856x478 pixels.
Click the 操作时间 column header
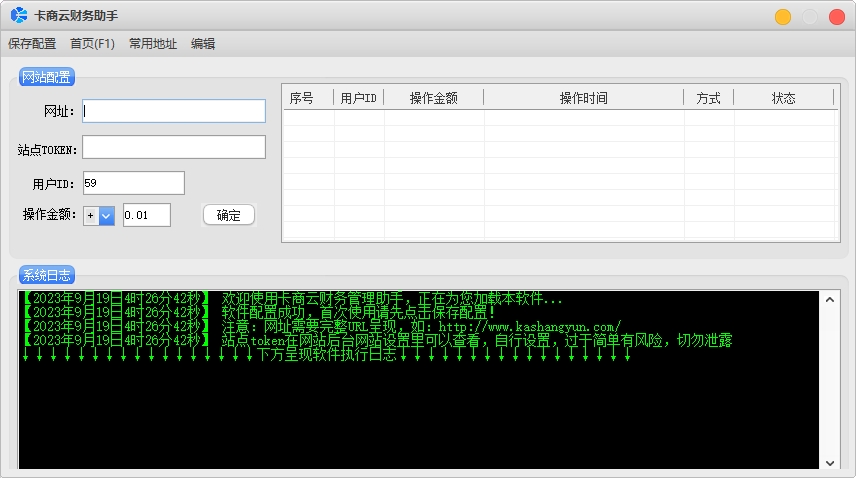584,98
